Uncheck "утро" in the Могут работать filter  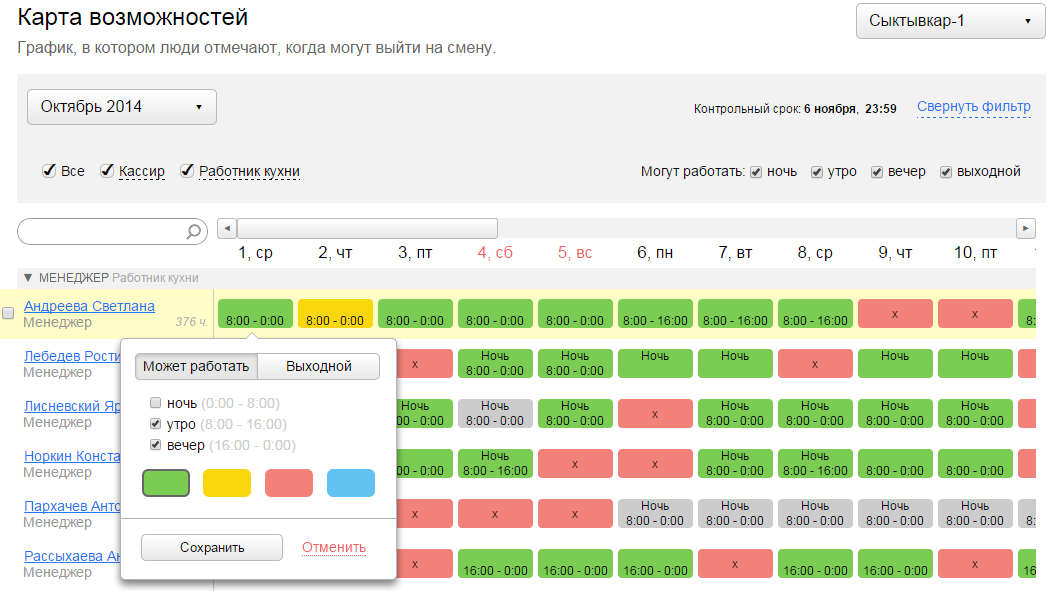pyautogui.click(x=817, y=172)
